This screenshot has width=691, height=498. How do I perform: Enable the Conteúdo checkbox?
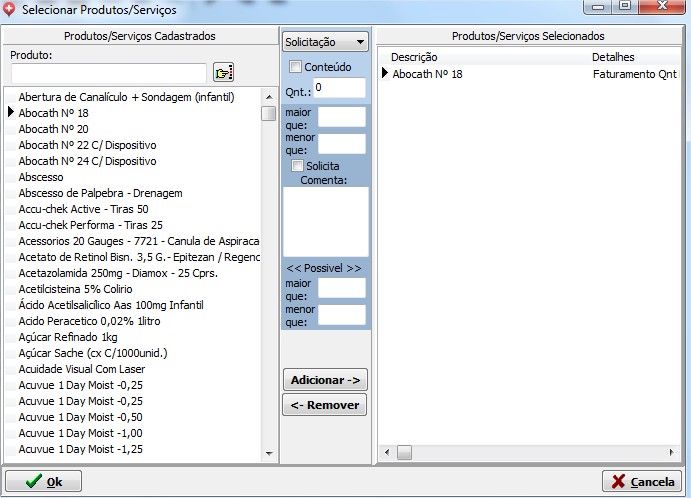click(x=296, y=67)
